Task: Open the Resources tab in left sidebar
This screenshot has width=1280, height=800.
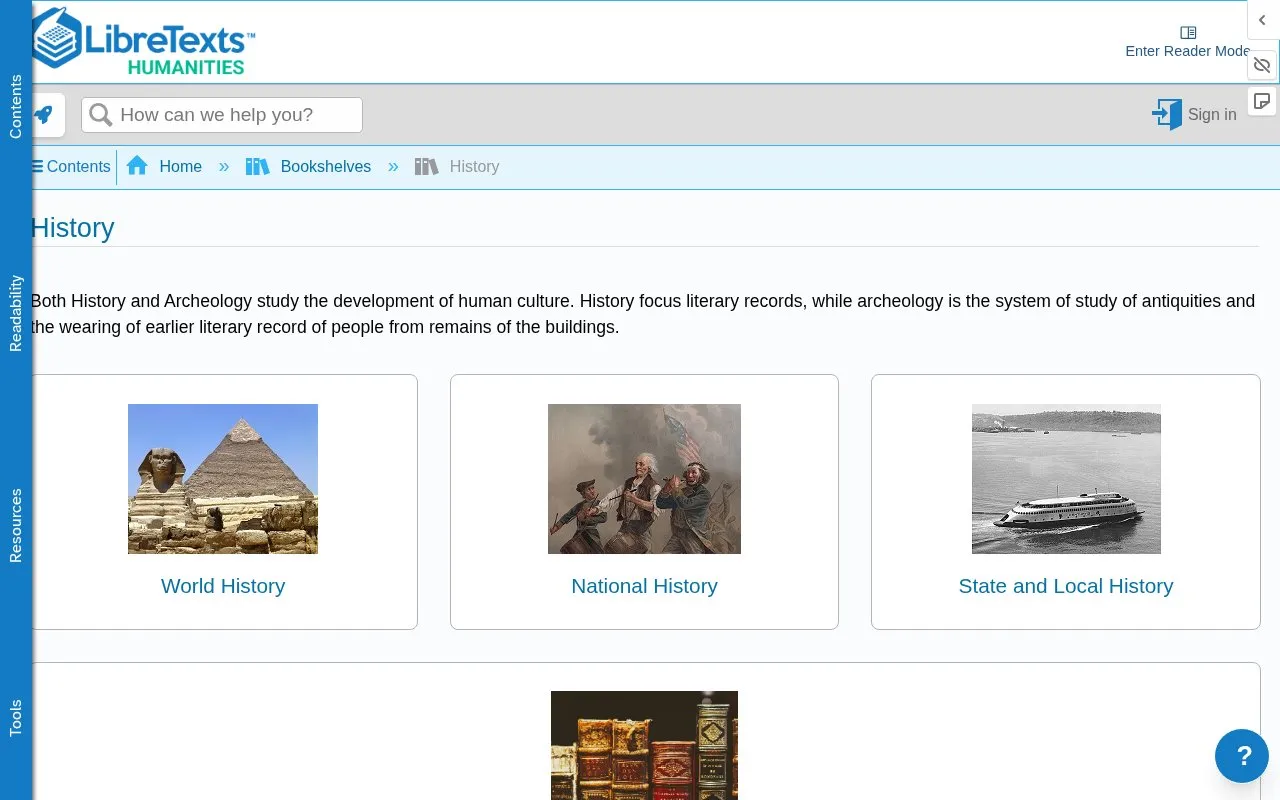Action: 15,526
